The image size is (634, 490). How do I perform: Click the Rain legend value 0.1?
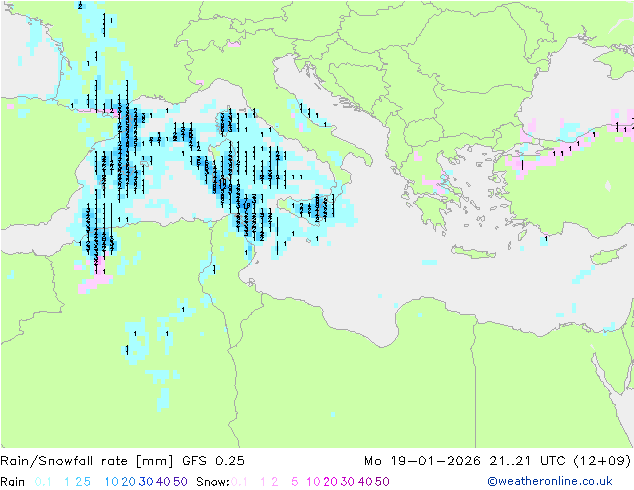(x=43, y=482)
